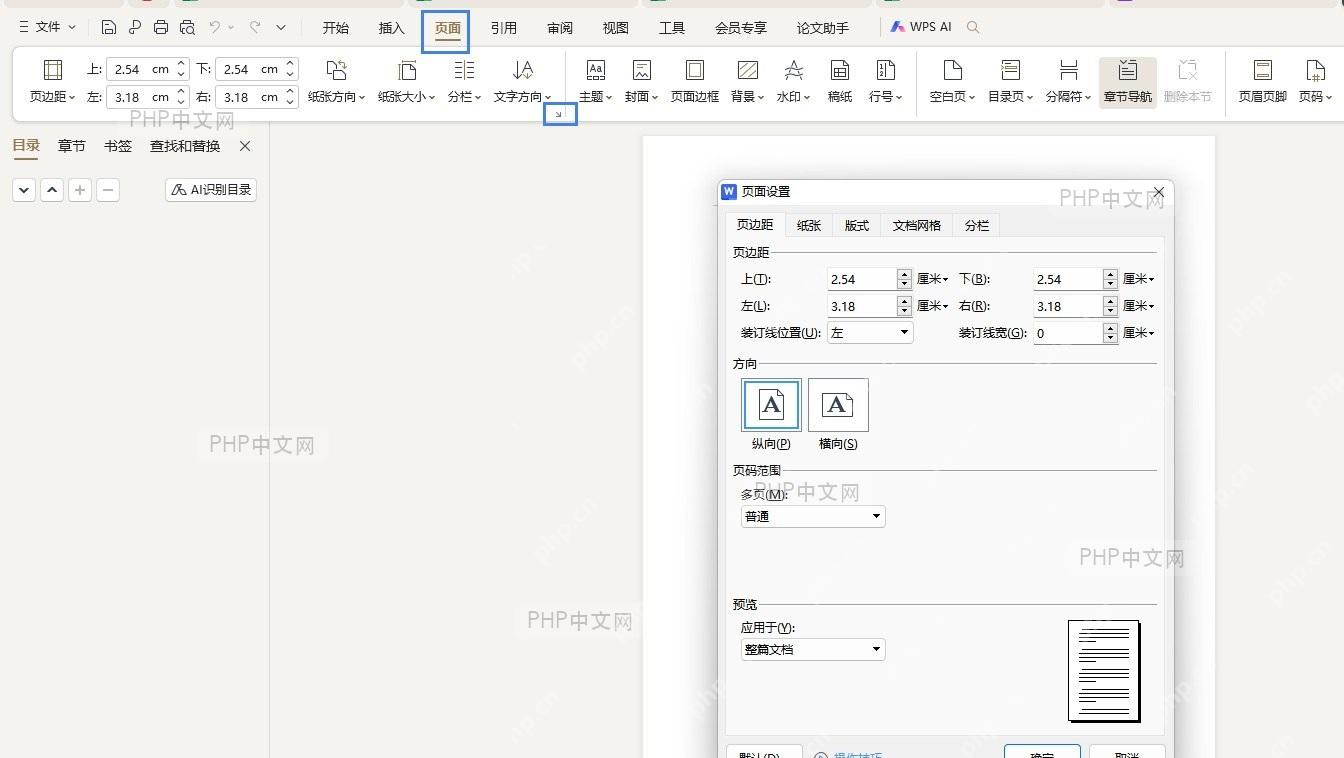Launch WPS AI assistant
1344x758 pixels.
[921, 28]
